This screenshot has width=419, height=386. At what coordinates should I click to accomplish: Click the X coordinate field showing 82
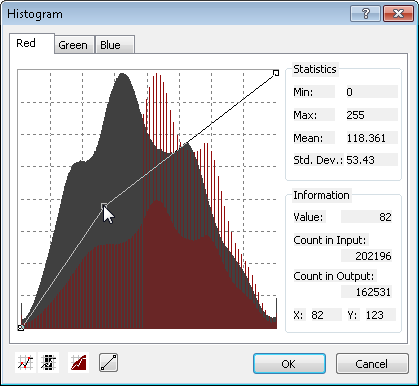pyautogui.click(x=324, y=315)
